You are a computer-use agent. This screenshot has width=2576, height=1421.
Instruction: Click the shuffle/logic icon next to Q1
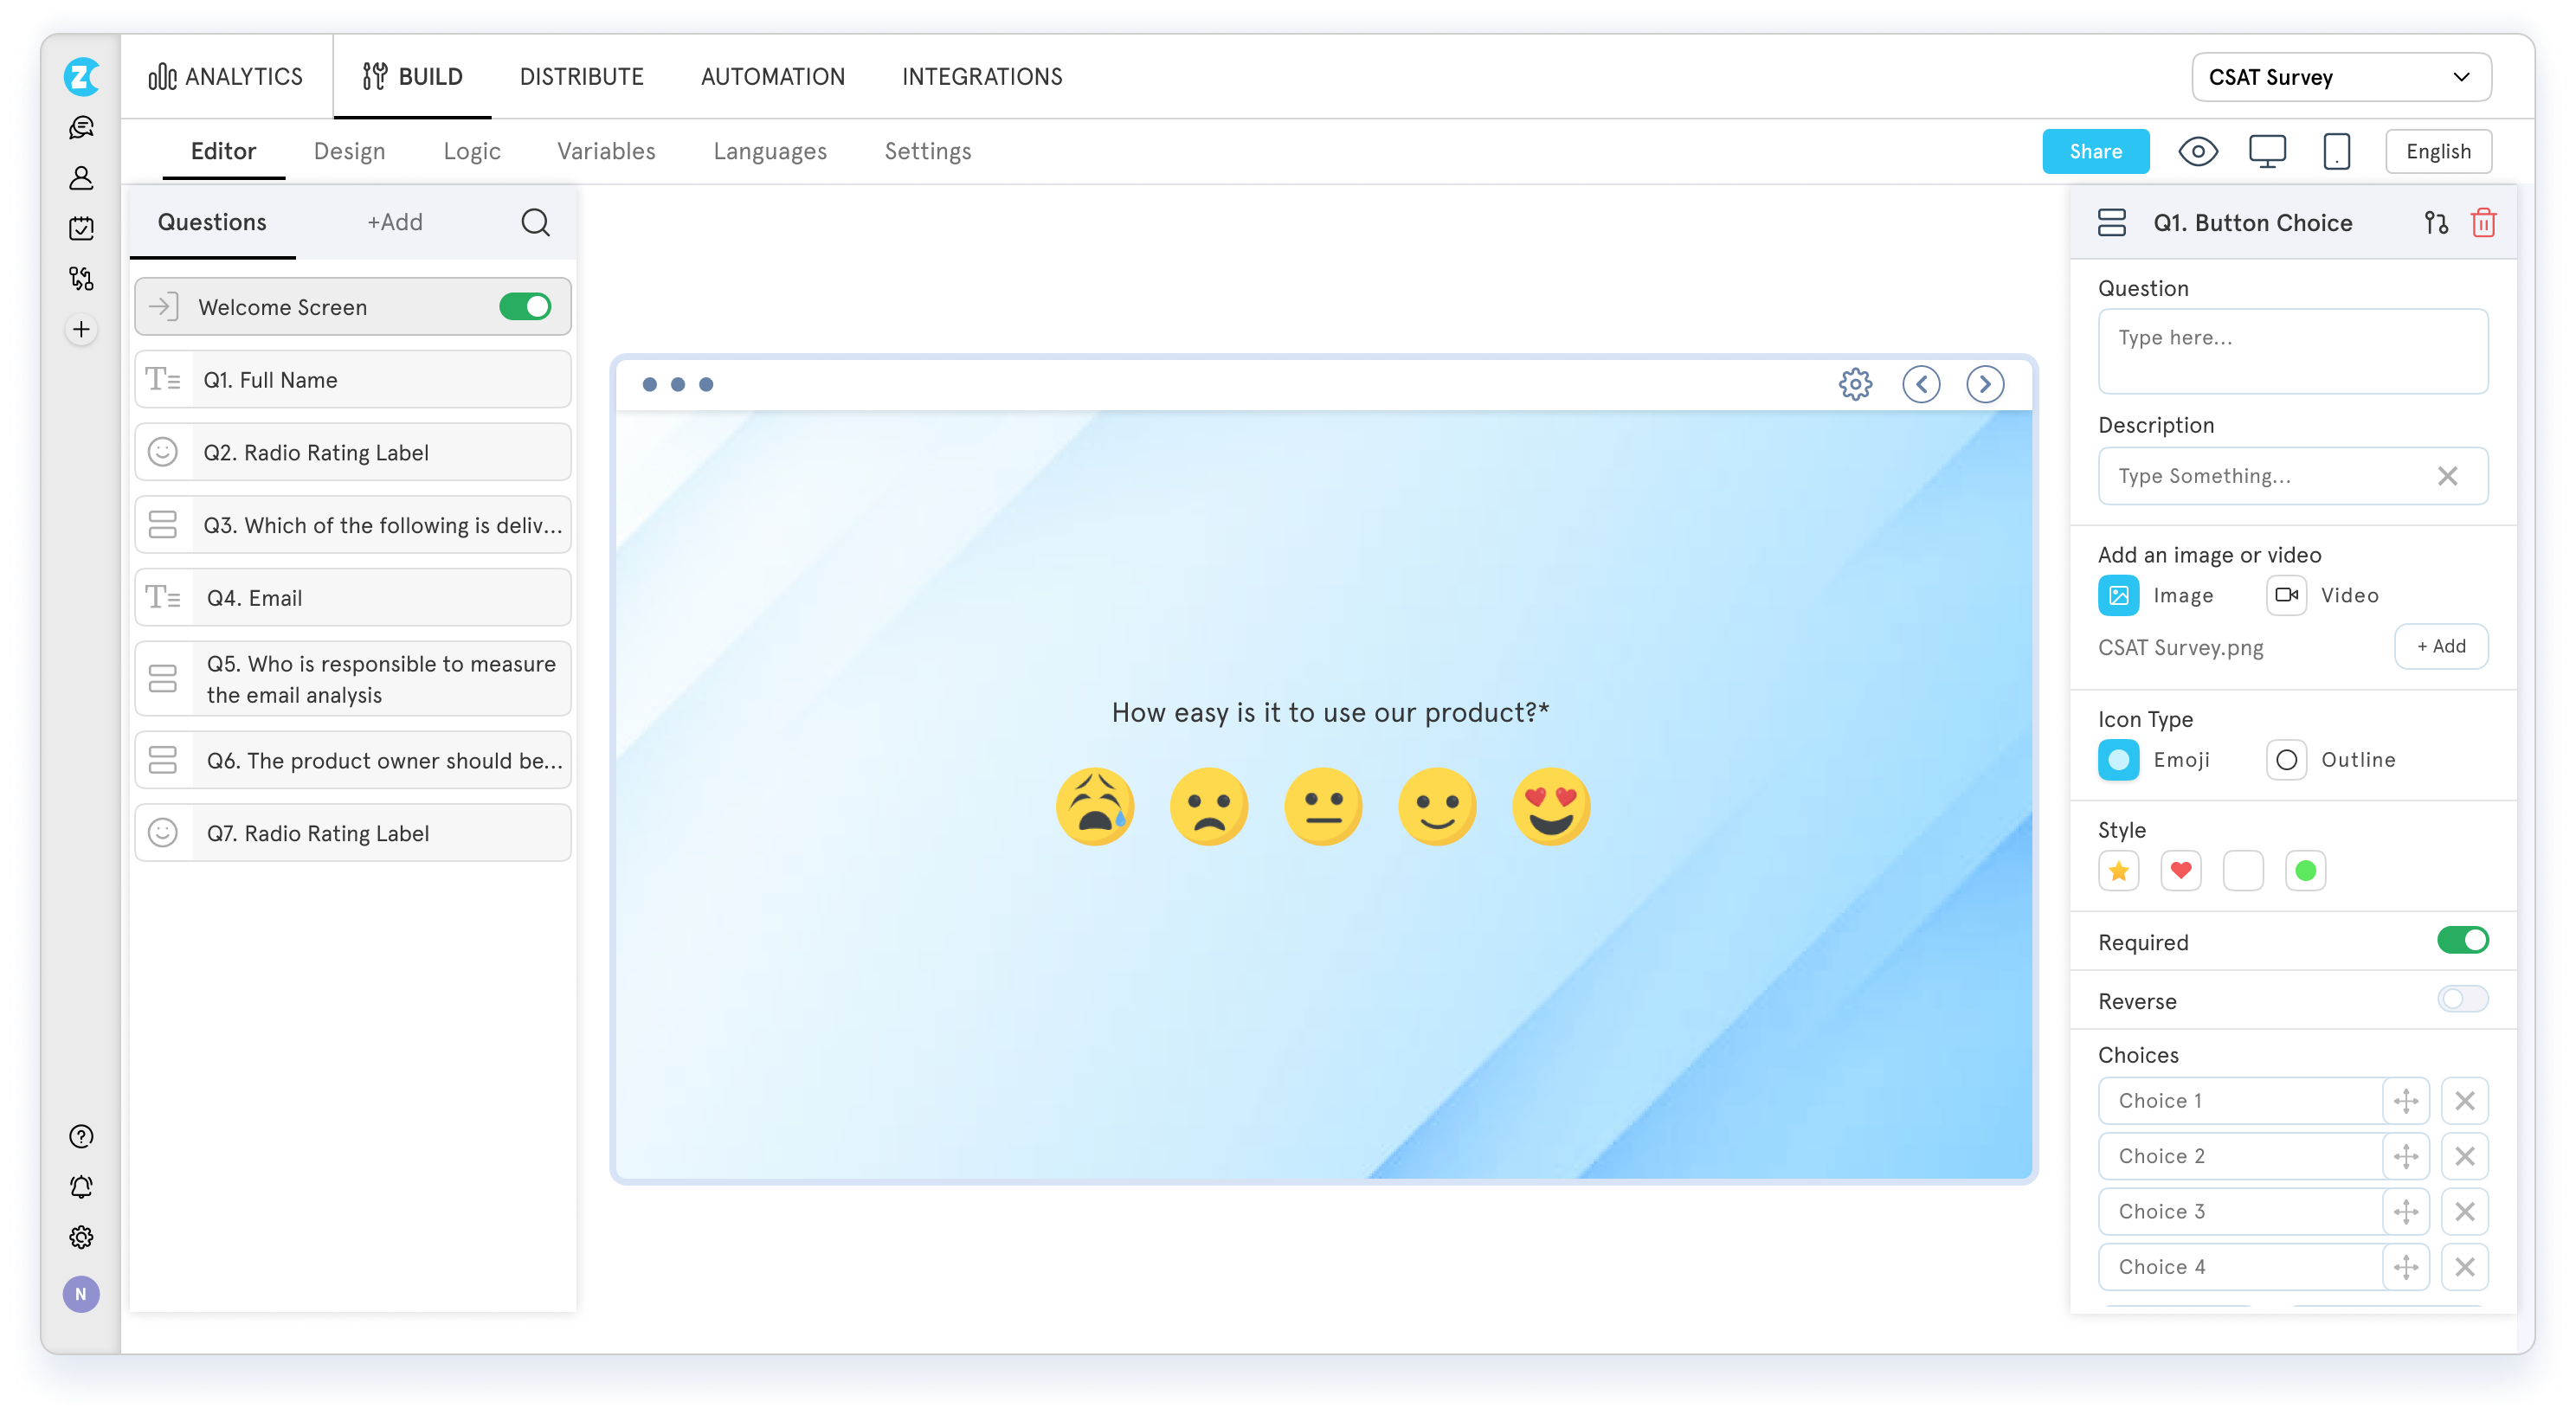[x=2436, y=222]
